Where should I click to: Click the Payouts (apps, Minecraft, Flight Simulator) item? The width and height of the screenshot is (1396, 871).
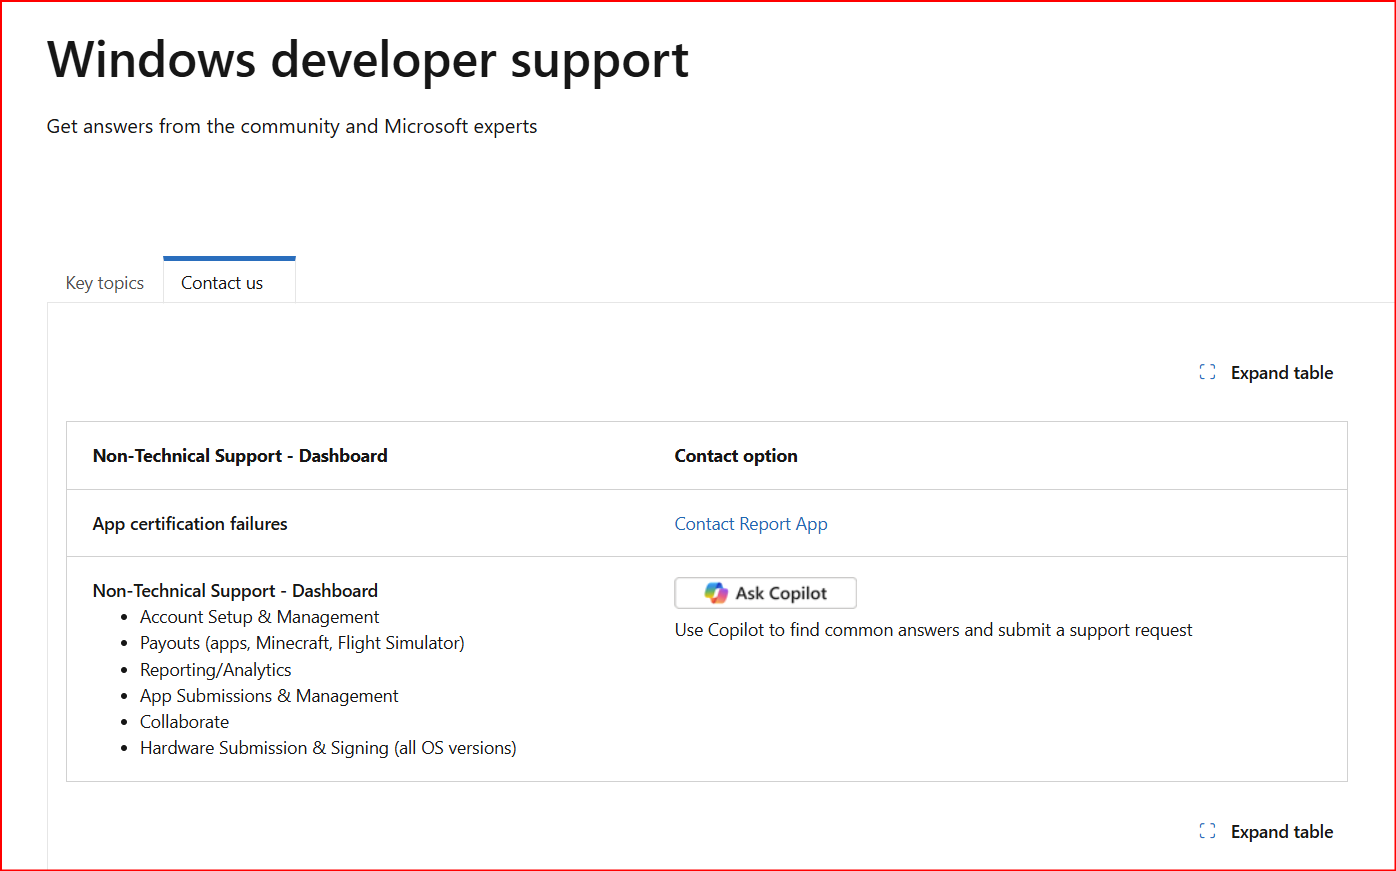302,643
